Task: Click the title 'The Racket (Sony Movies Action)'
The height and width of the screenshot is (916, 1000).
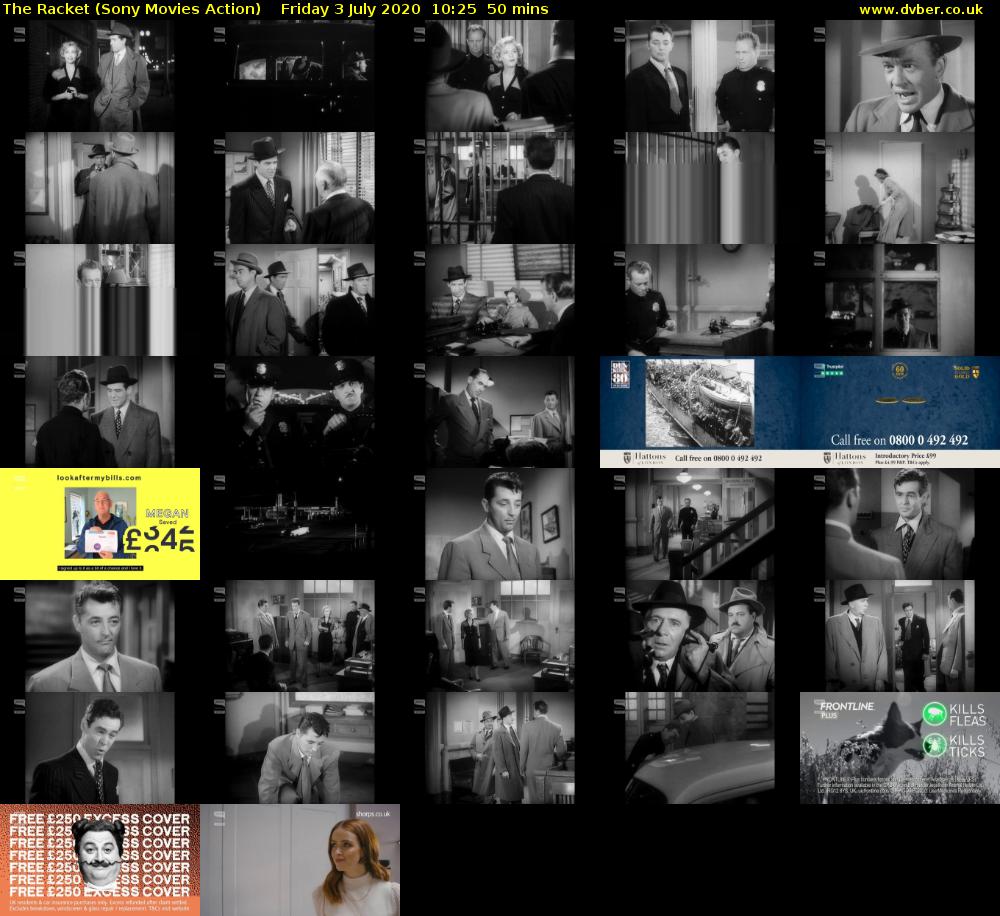Action: (x=132, y=9)
